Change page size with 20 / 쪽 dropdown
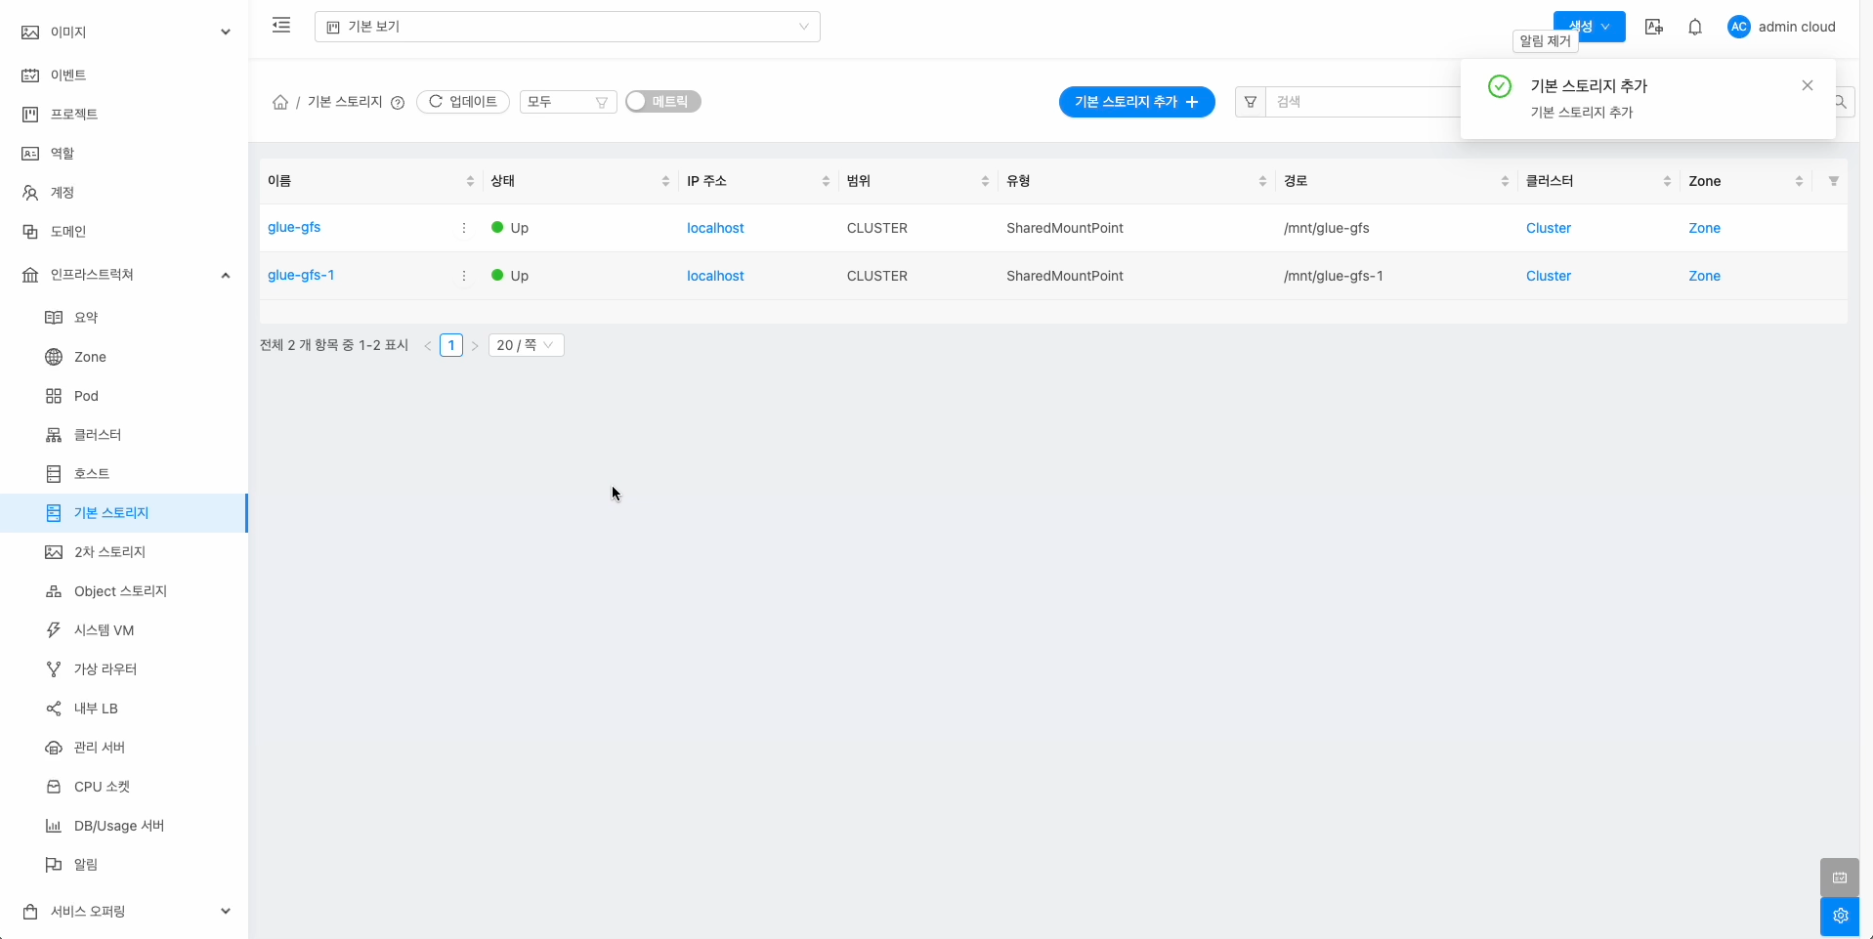Screen dimensions: 1873x939 pos(526,345)
